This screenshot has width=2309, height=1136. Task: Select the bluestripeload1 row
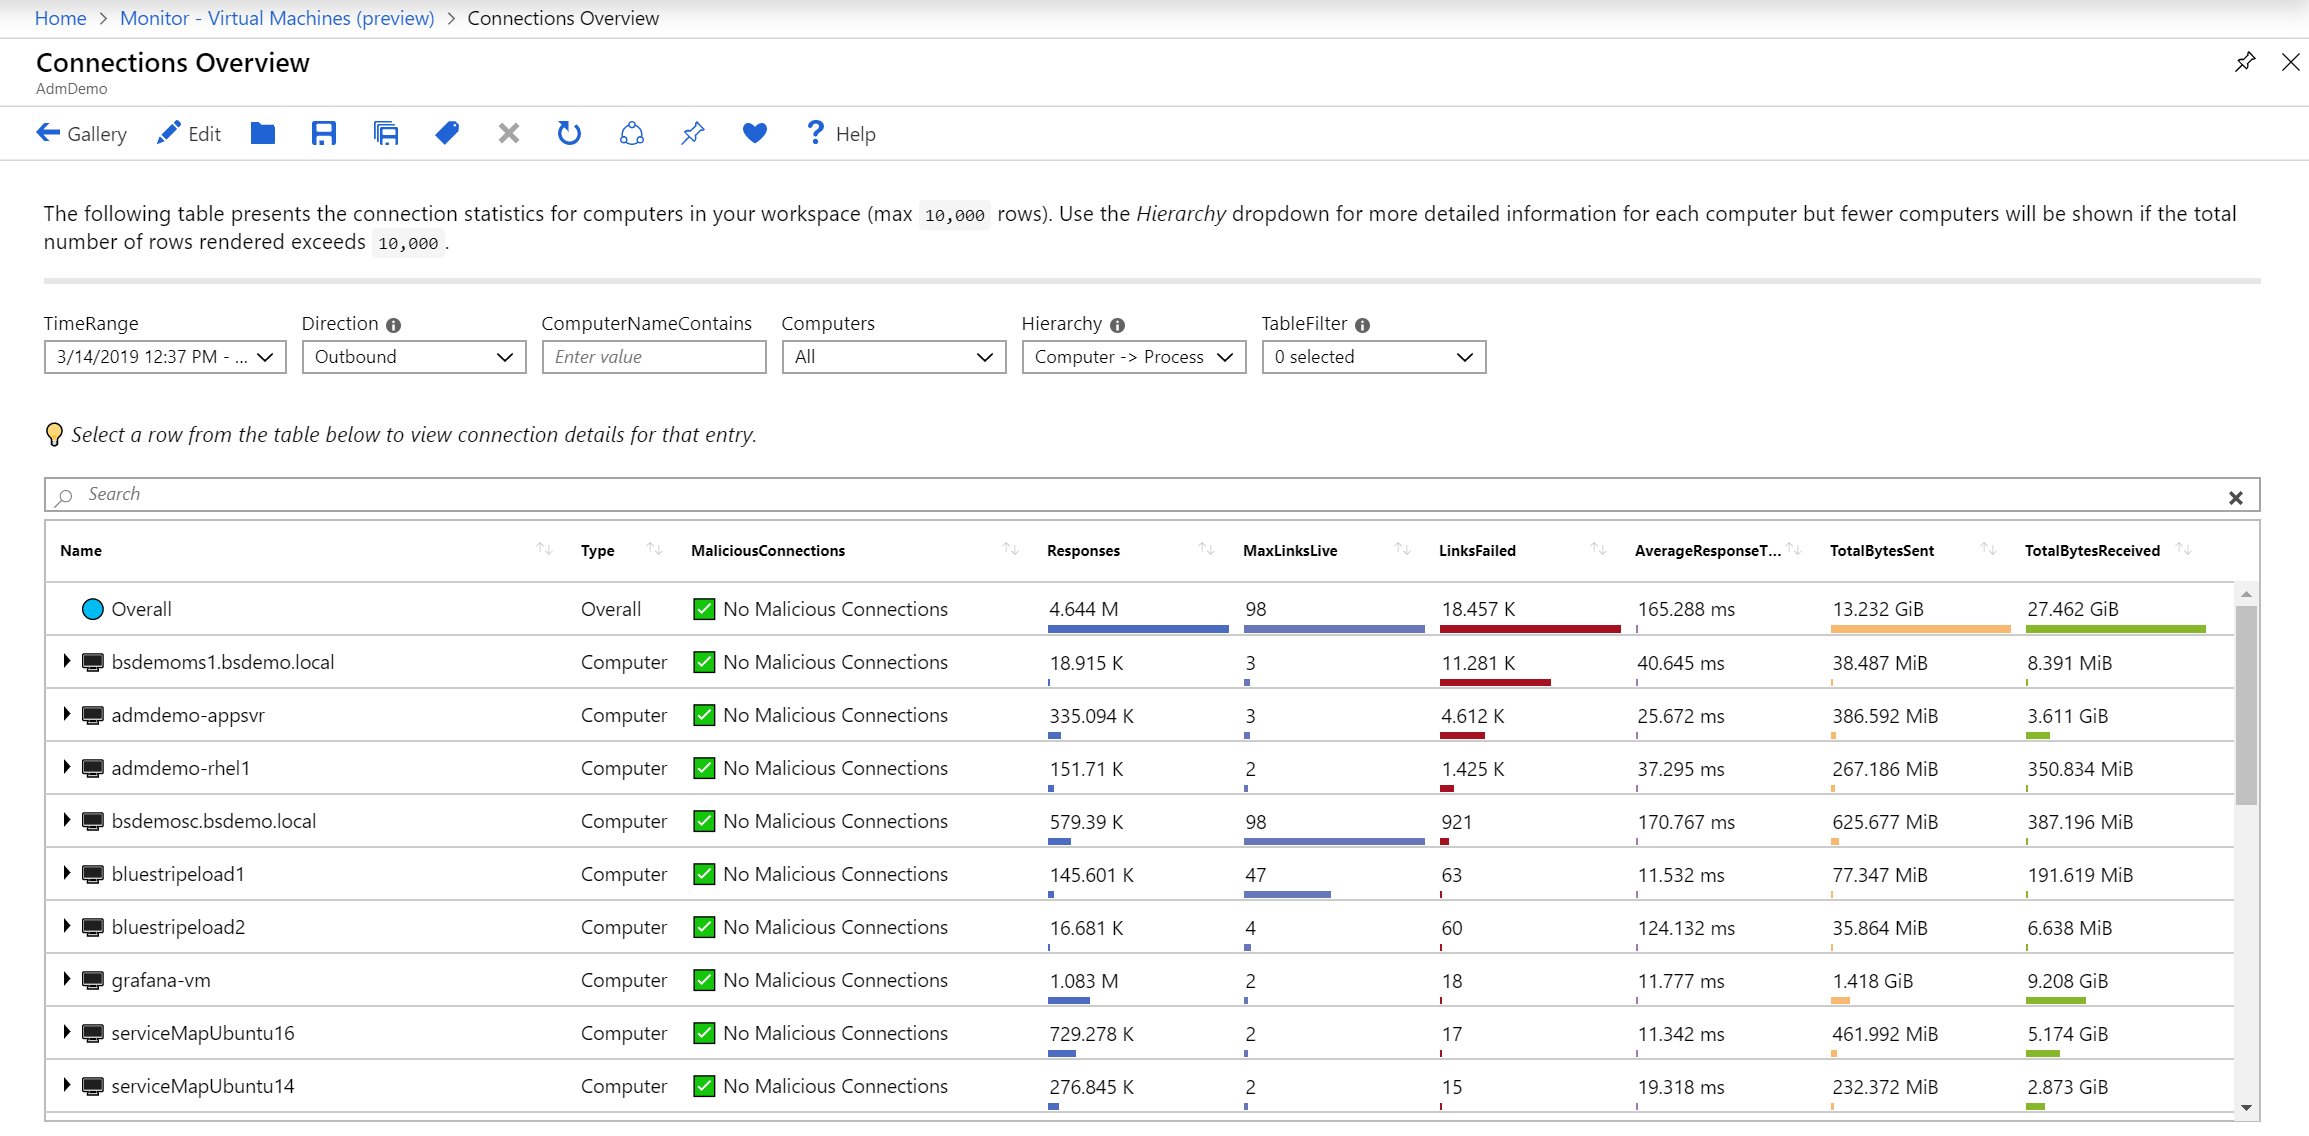[1139, 874]
